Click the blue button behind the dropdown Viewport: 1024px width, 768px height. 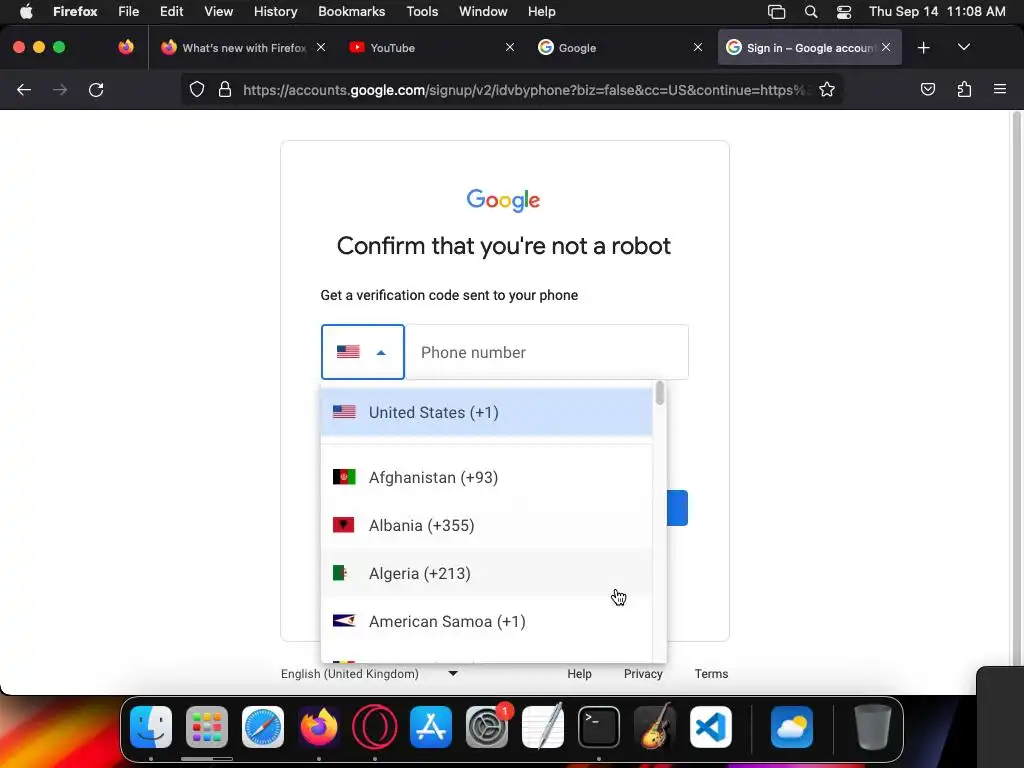coord(677,507)
